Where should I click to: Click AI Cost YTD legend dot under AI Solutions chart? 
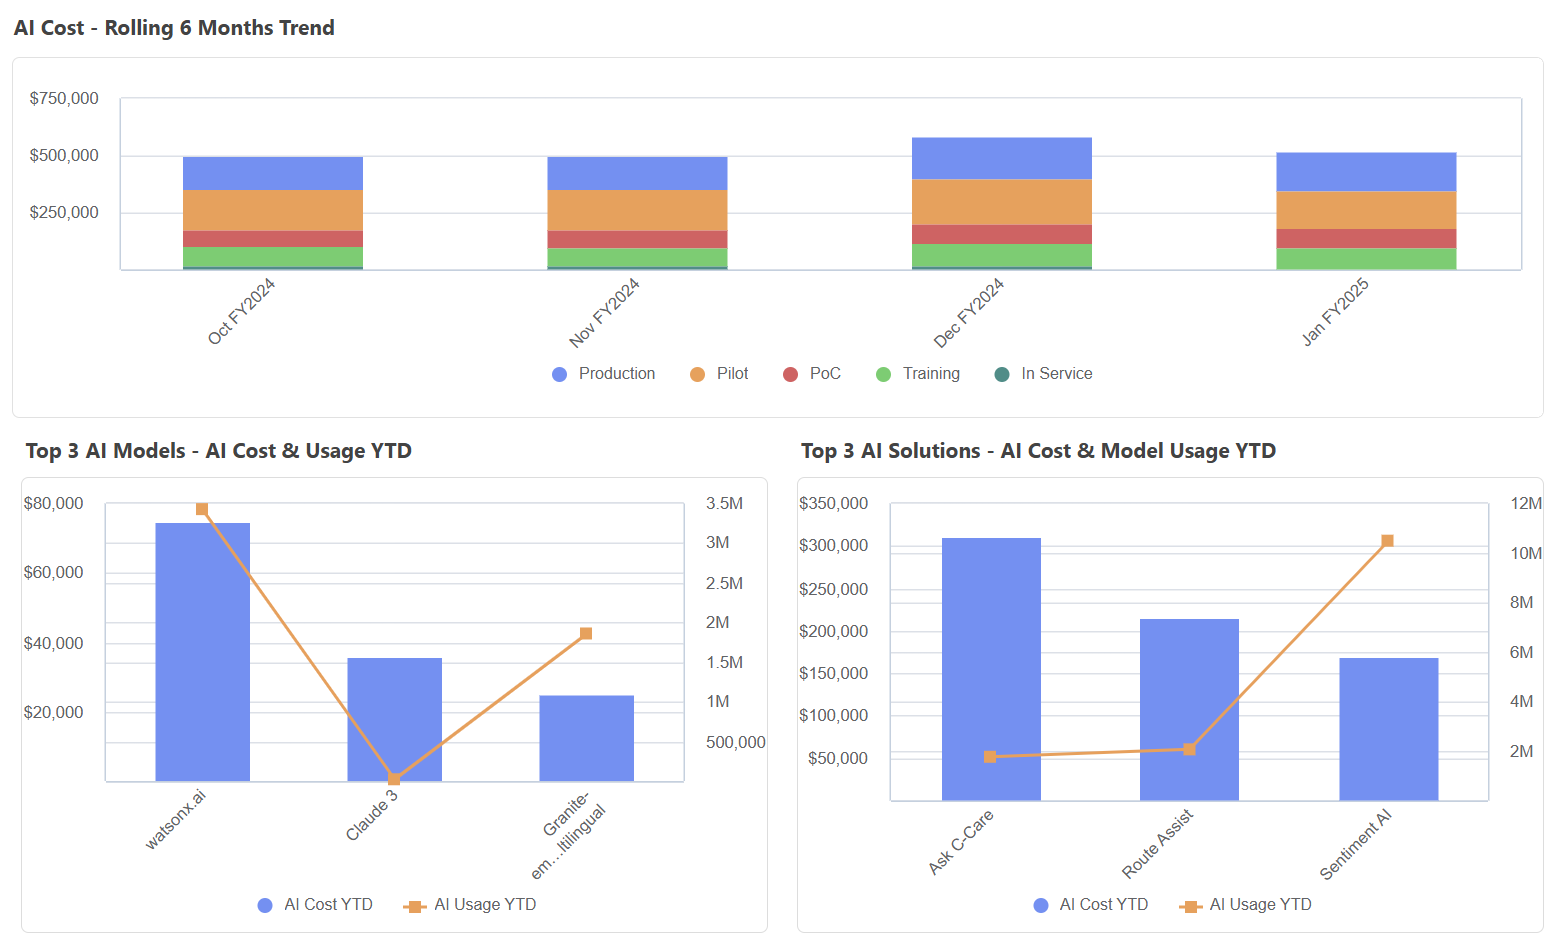click(1041, 906)
